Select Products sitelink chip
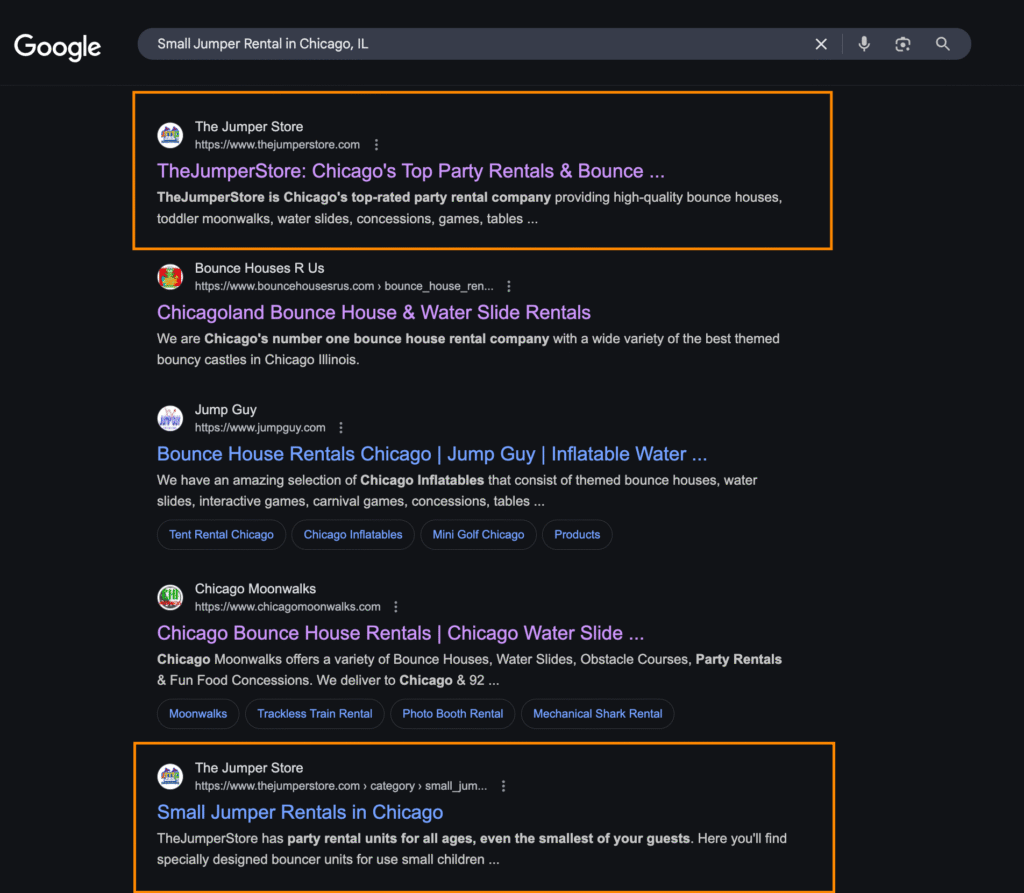1024x893 pixels. click(x=577, y=534)
